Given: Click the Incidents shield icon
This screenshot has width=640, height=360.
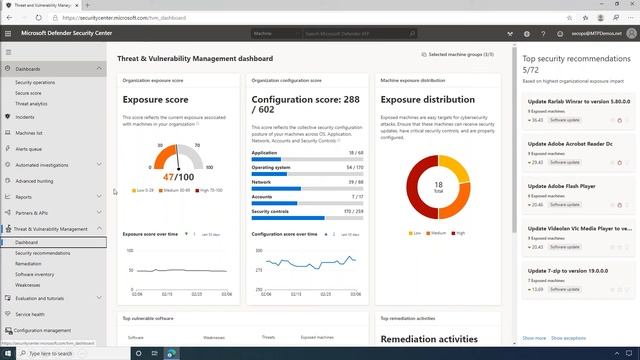Looking at the screenshot, I should (x=8, y=117).
